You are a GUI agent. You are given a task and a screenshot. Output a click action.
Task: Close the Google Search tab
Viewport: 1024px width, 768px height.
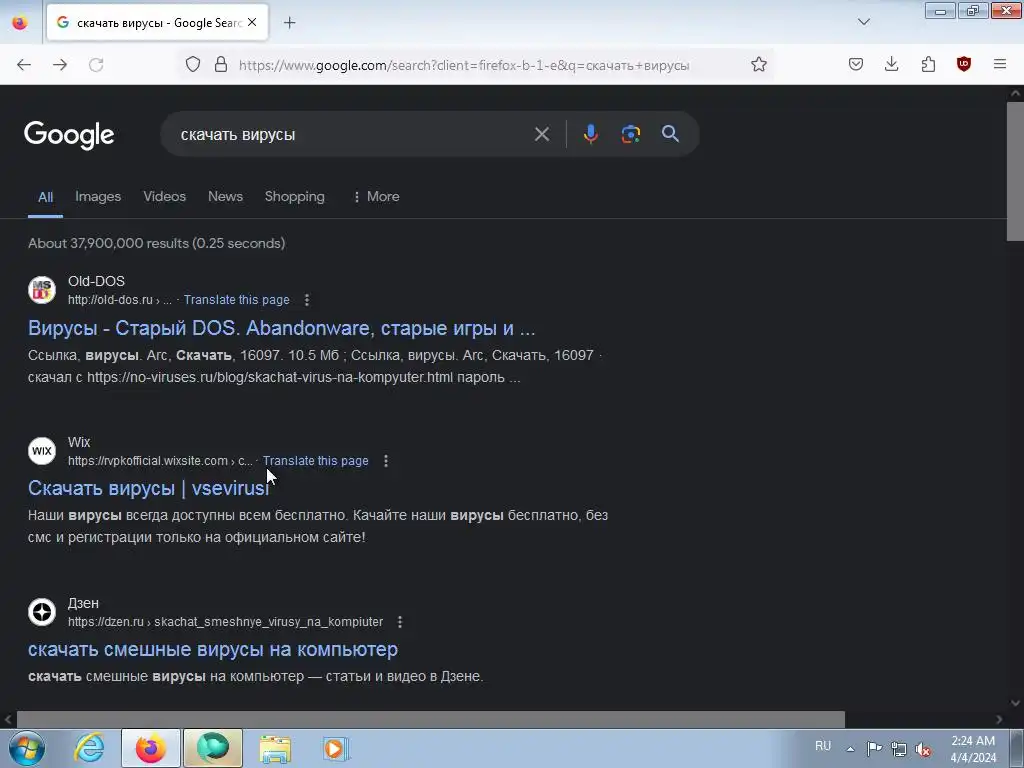(252, 22)
